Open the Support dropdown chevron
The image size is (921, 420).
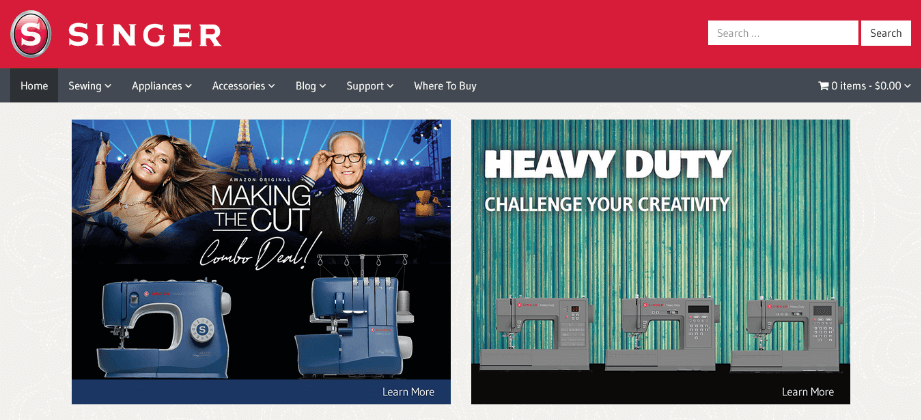click(390, 86)
